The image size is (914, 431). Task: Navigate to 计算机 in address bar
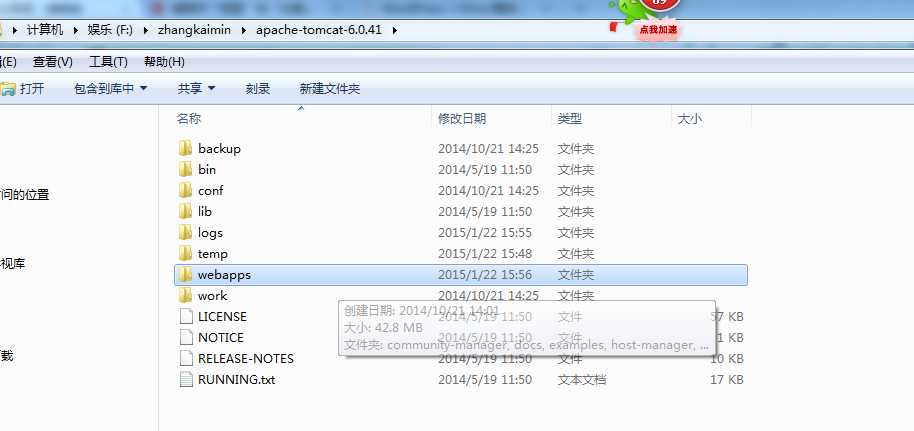click(x=45, y=30)
